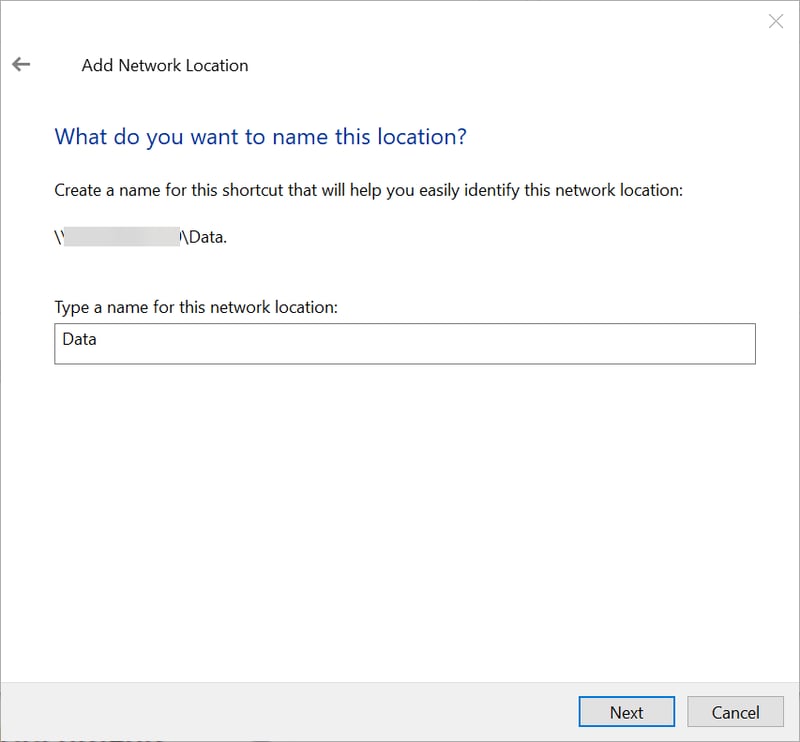Close the Add Network Location wizard
800x742 pixels.
coord(775,21)
